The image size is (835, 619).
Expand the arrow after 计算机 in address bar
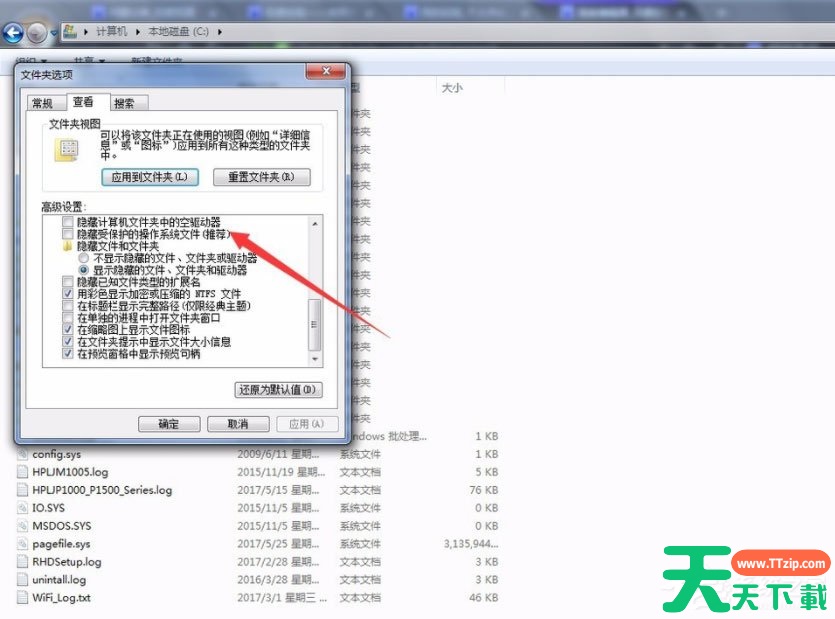(137, 32)
